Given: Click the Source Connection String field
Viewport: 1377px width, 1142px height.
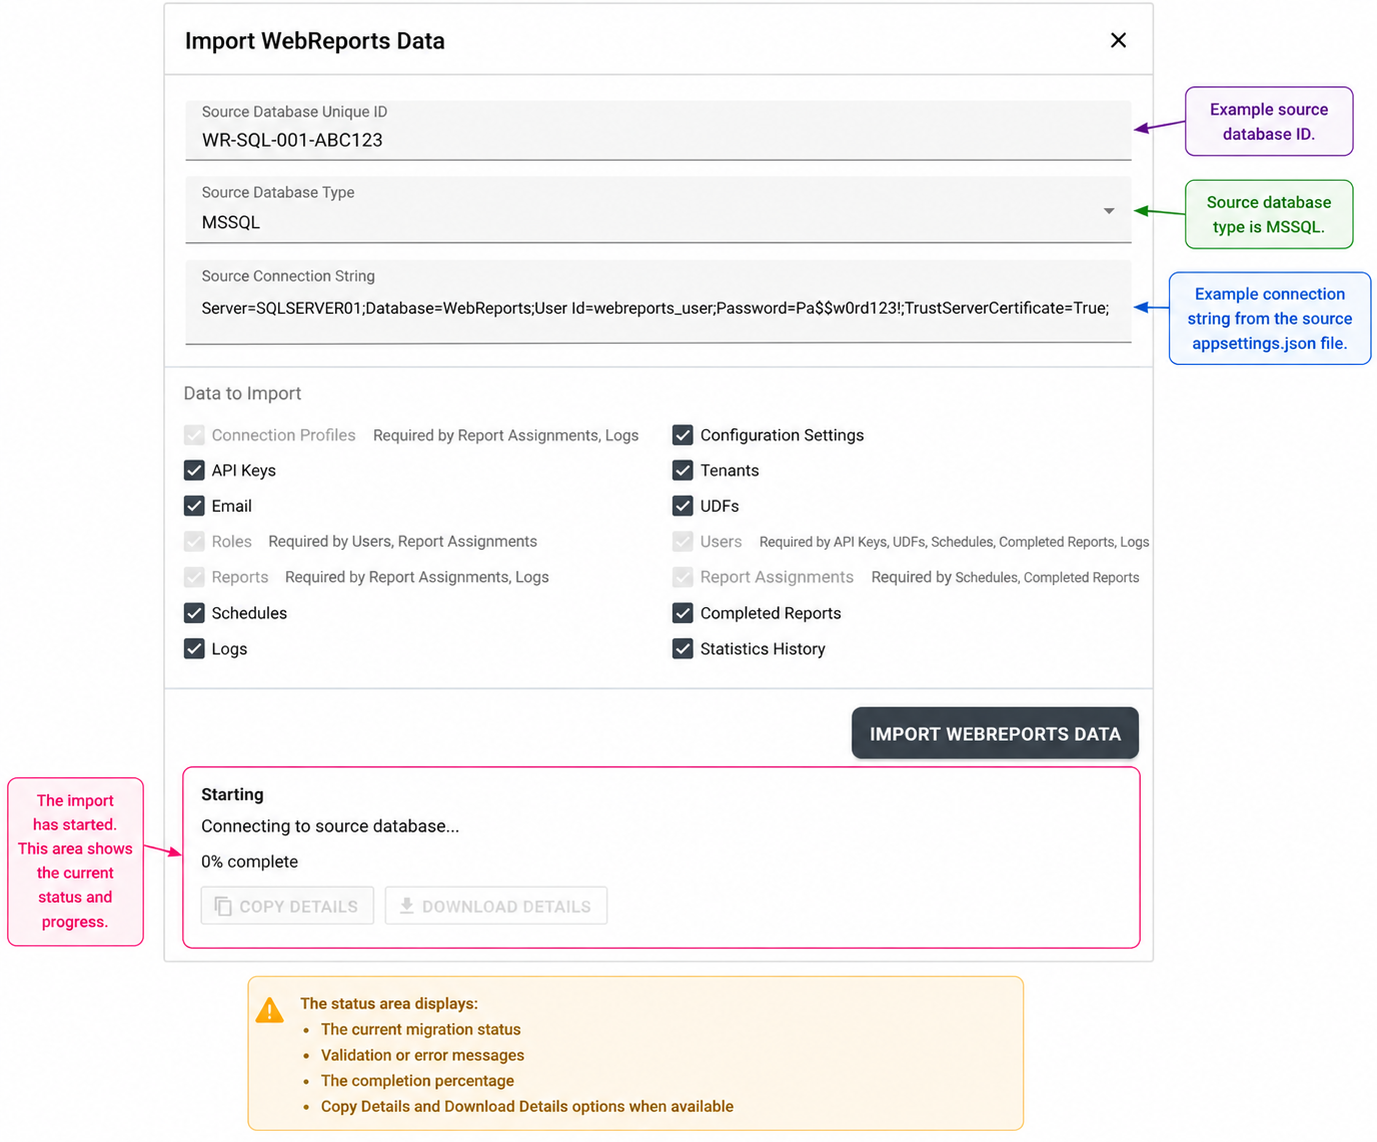Looking at the screenshot, I should 658,302.
